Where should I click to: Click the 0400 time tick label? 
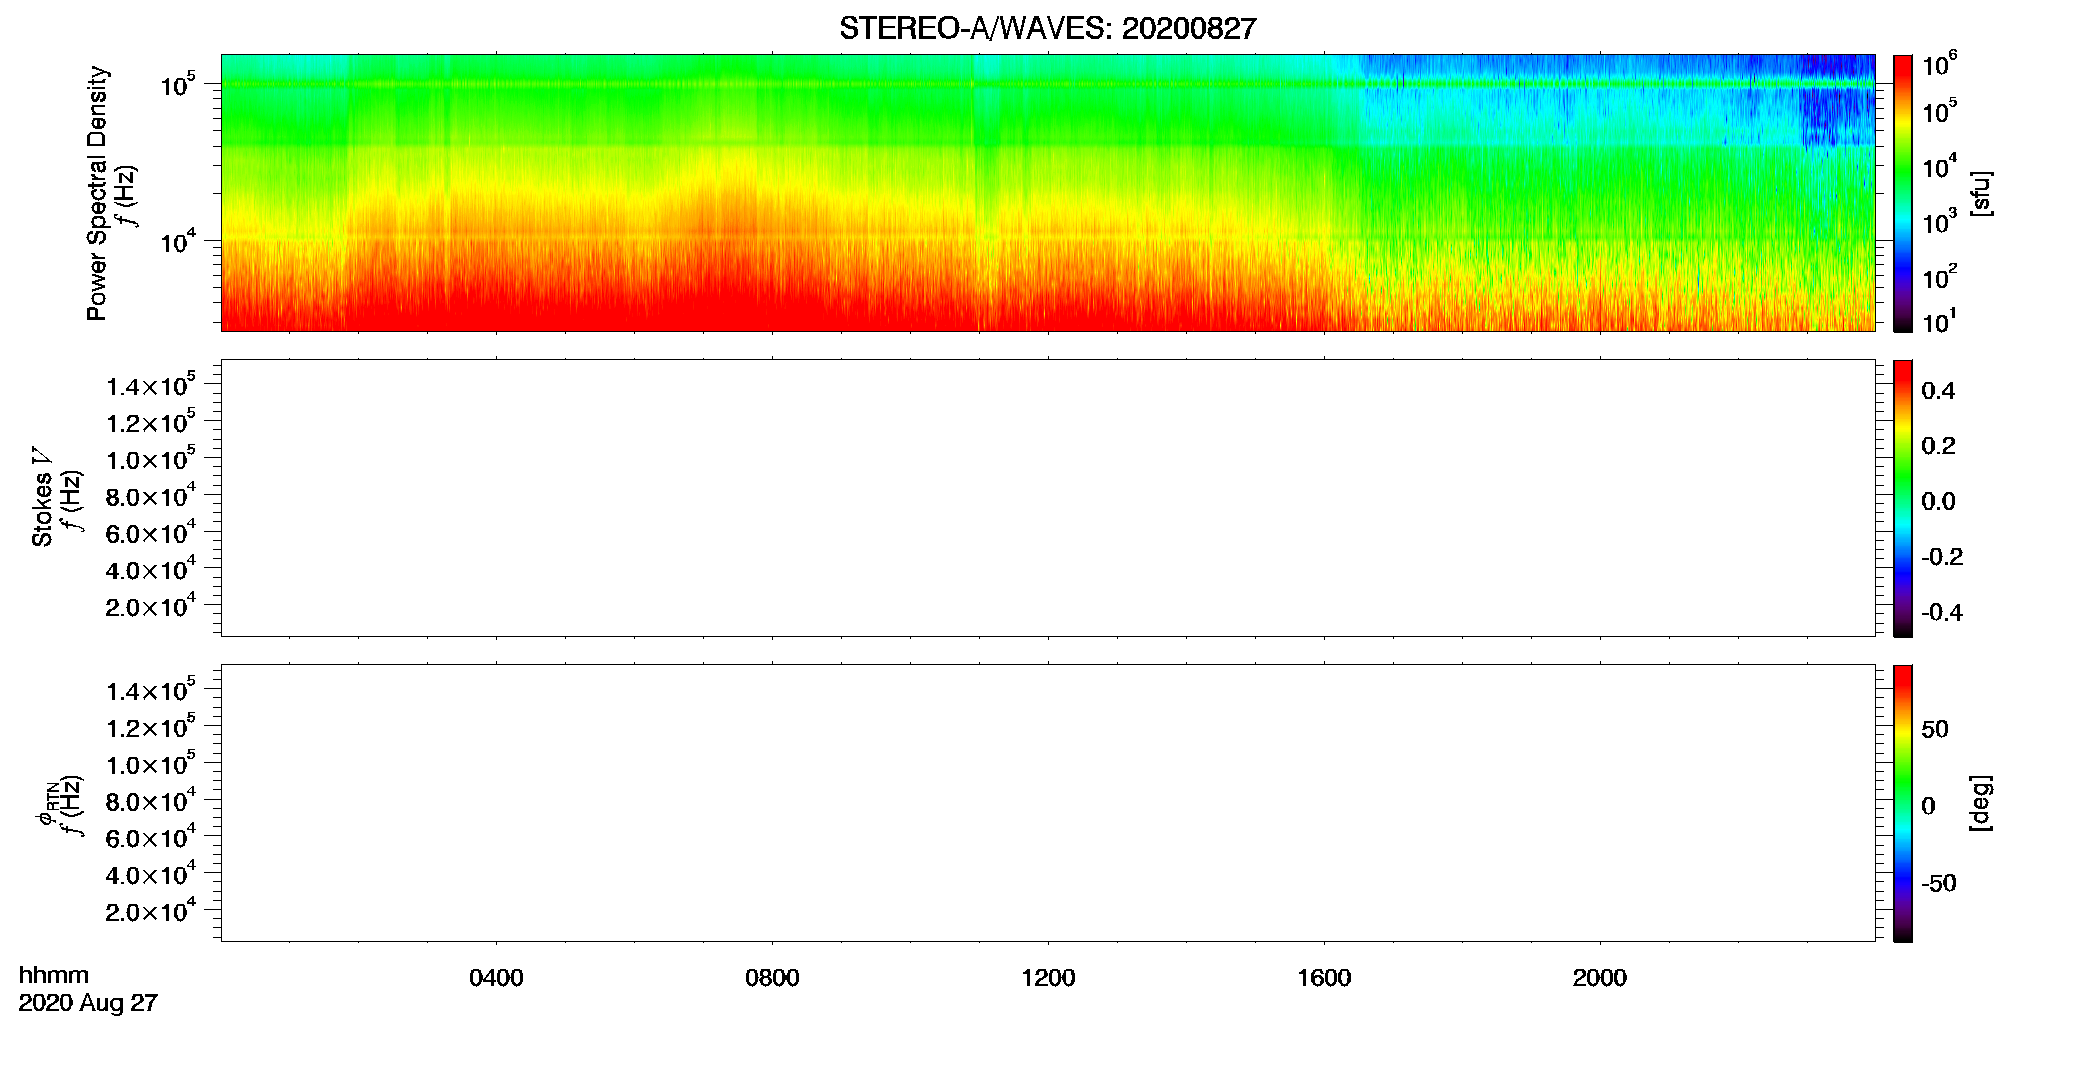496,978
